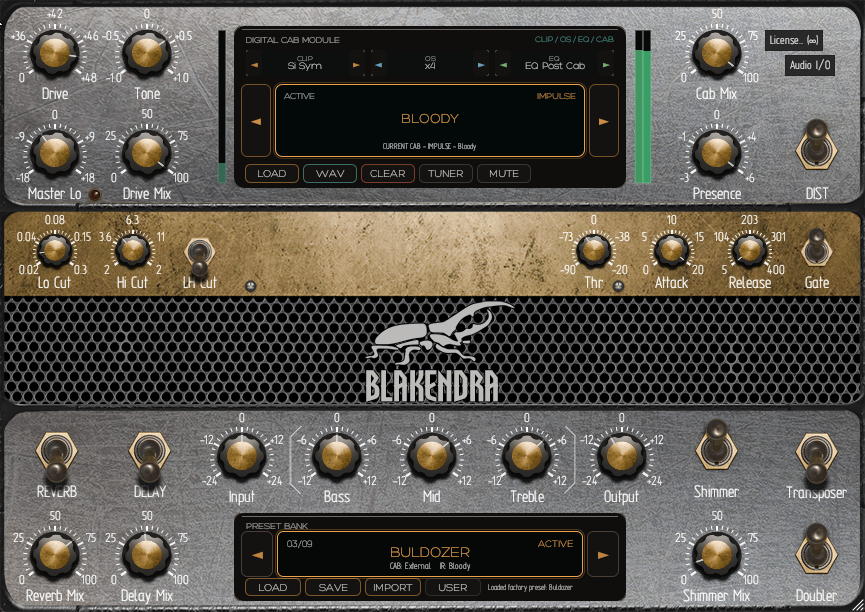Open the TUNER
The image size is (865, 612).
coord(446,173)
